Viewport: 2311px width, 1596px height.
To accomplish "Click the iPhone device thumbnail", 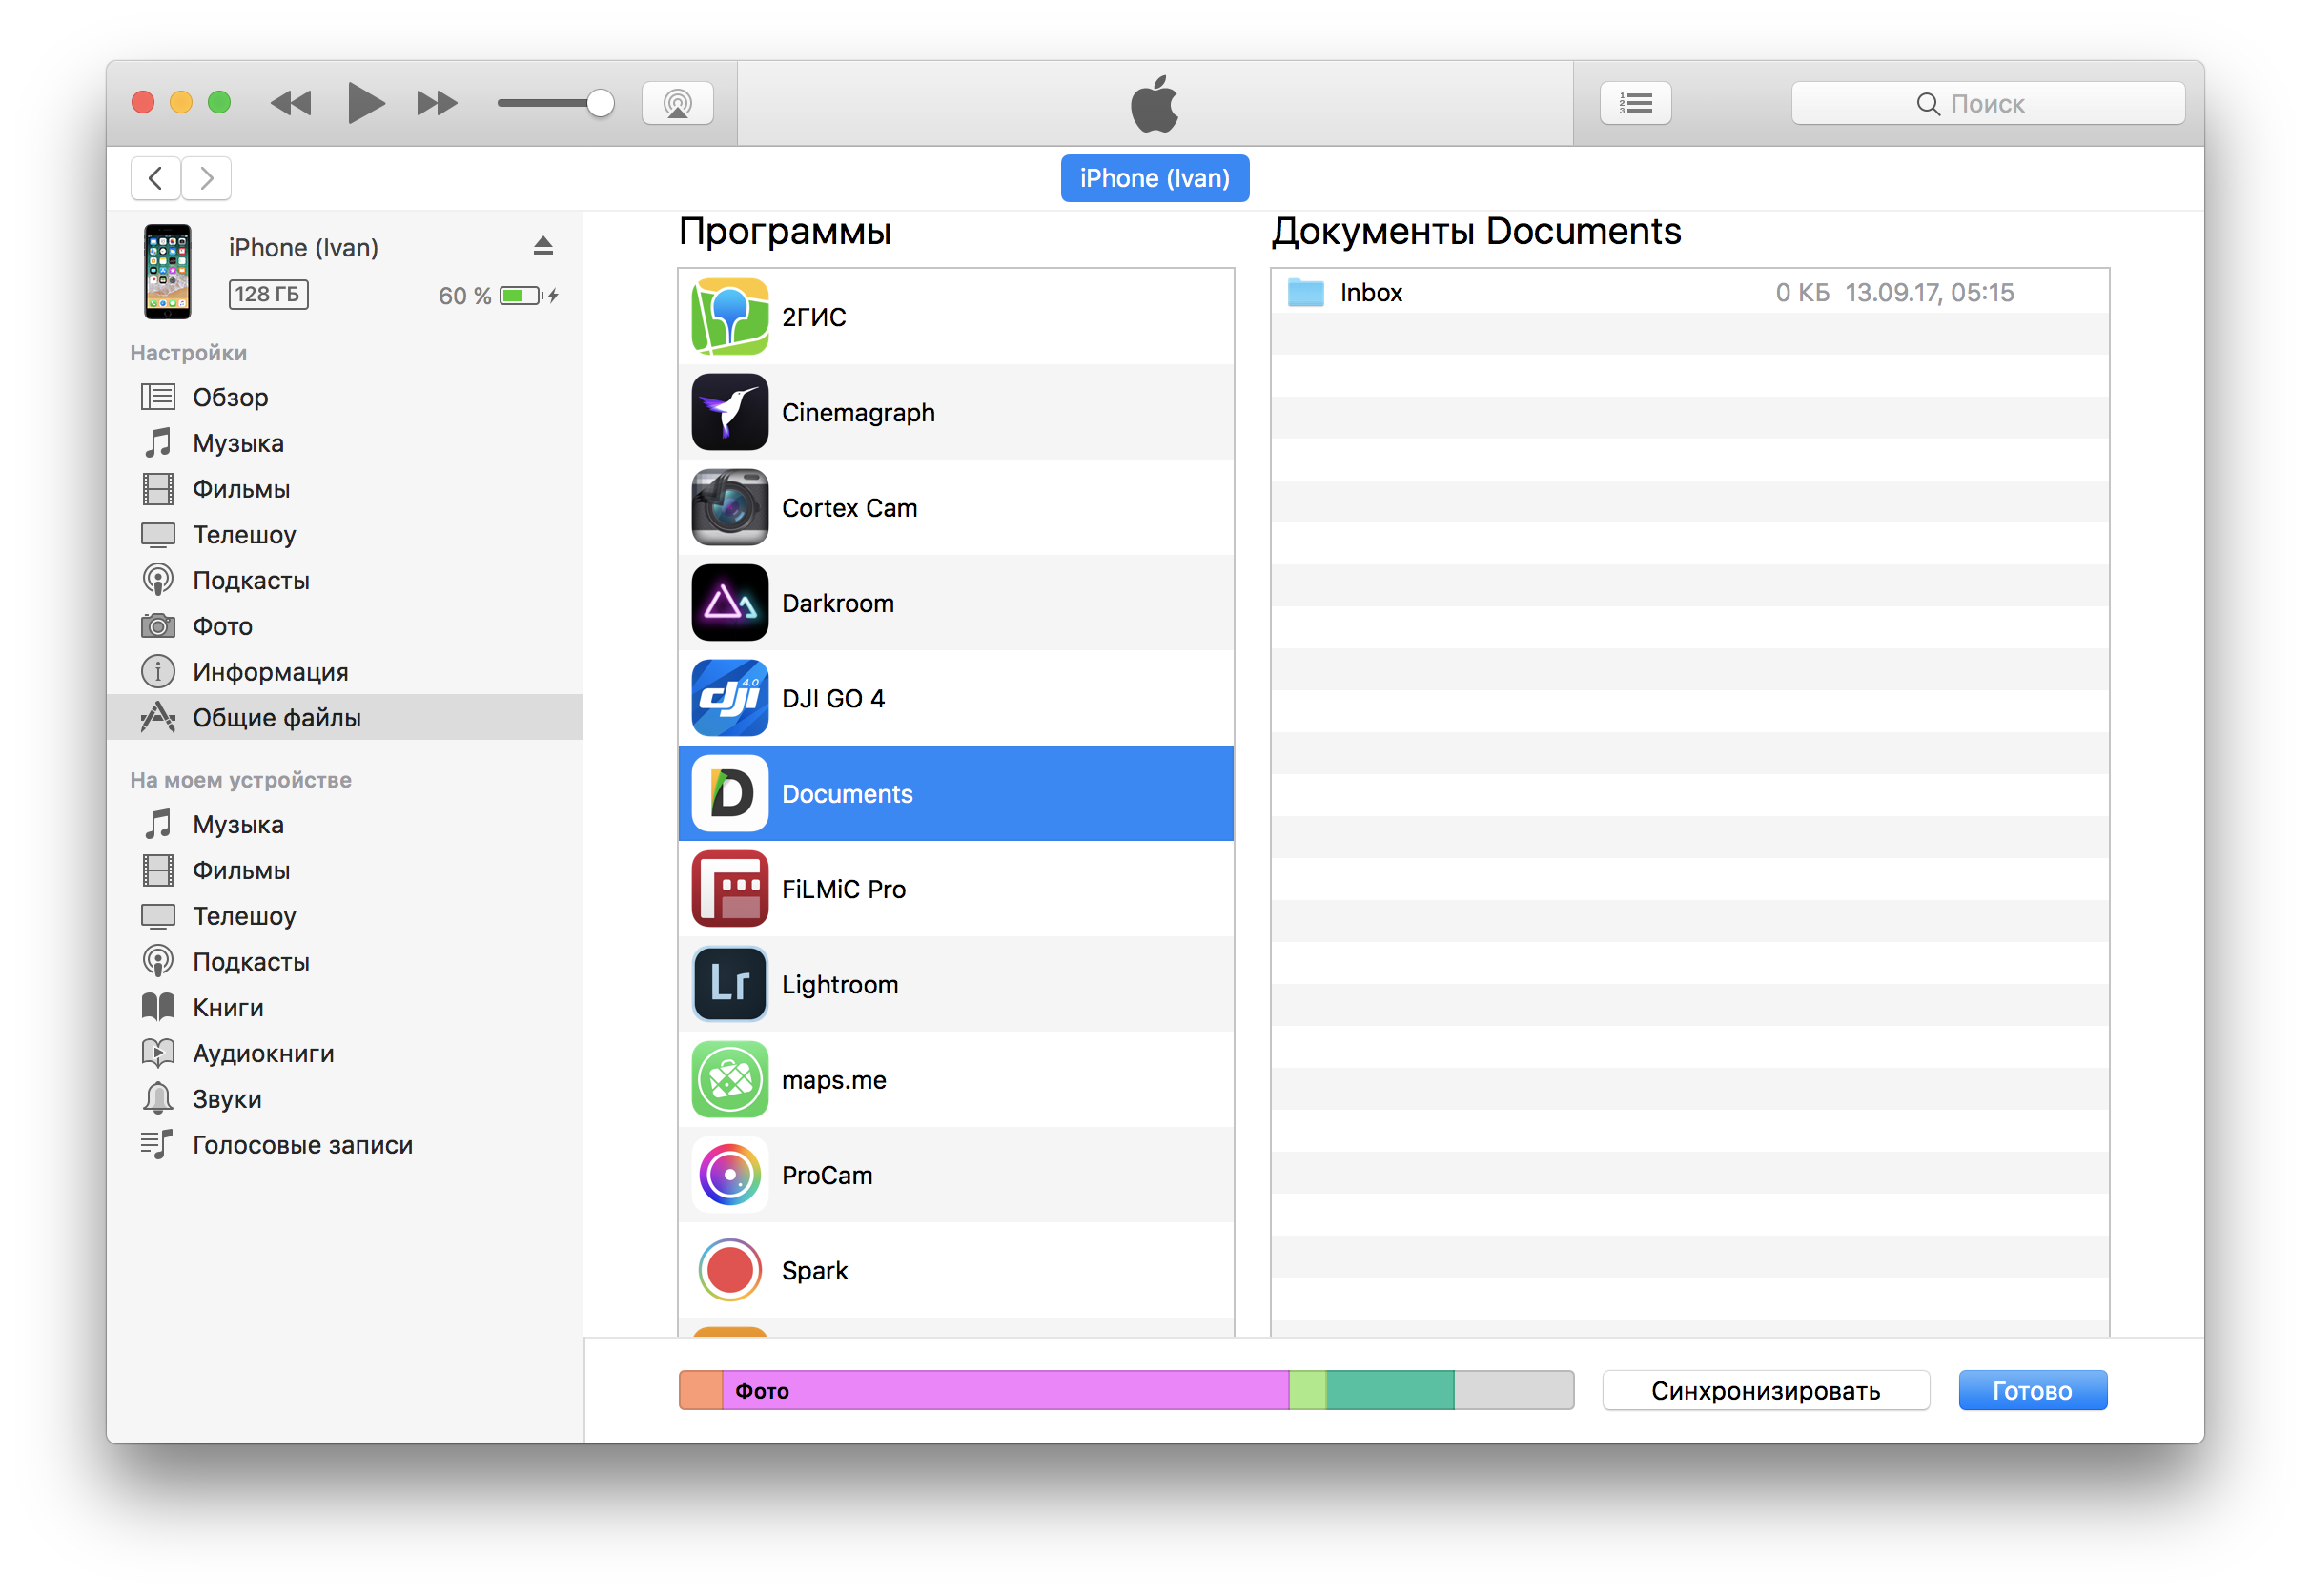I will click(167, 272).
